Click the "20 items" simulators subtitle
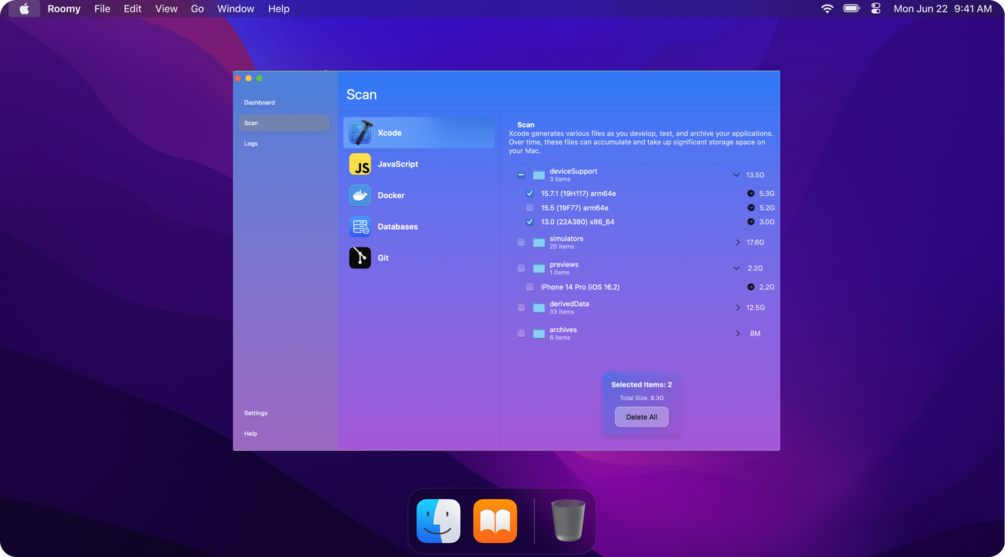Screen dimensions: 1005x557 coord(561,247)
